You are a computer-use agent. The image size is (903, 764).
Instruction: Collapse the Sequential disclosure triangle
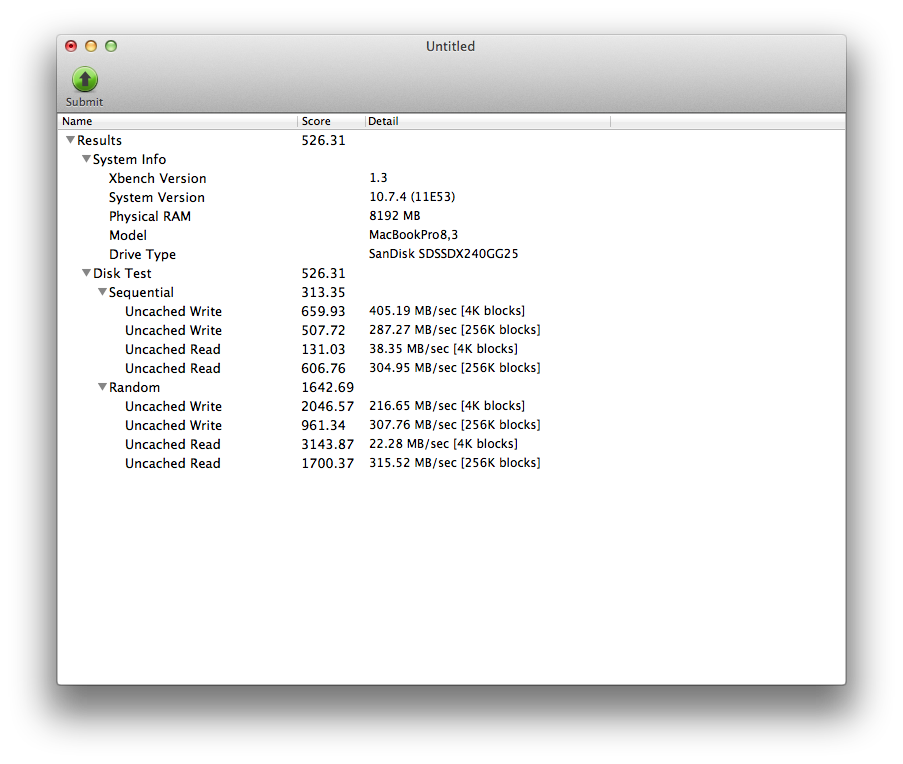click(102, 292)
